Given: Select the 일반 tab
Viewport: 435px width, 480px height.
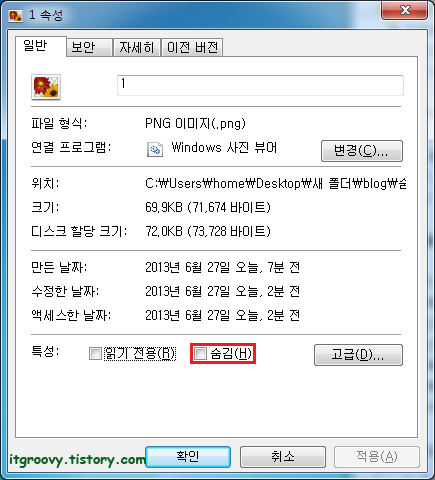Looking at the screenshot, I should point(41,46).
